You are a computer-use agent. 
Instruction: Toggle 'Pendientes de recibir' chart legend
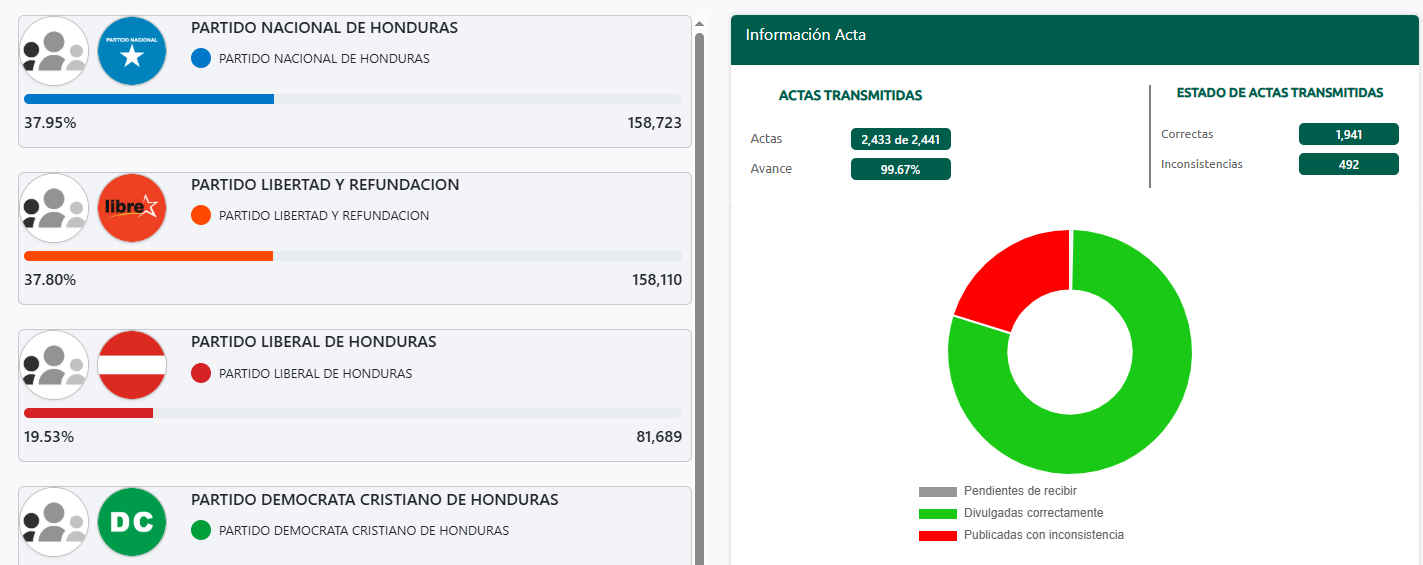[x=1019, y=491]
